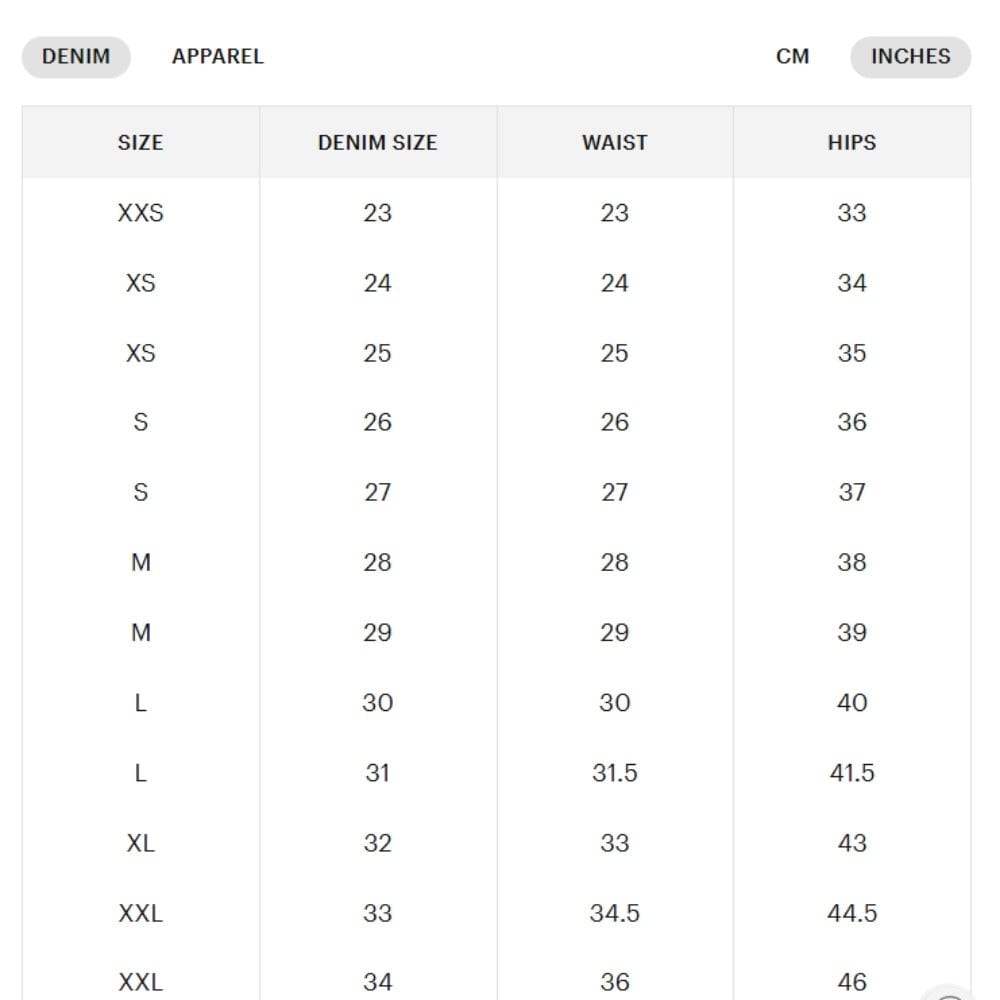The width and height of the screenshot is (1000, 1000).
Task: Select the XXS size label
Action: pyautogui.click(x=140, y=213)
